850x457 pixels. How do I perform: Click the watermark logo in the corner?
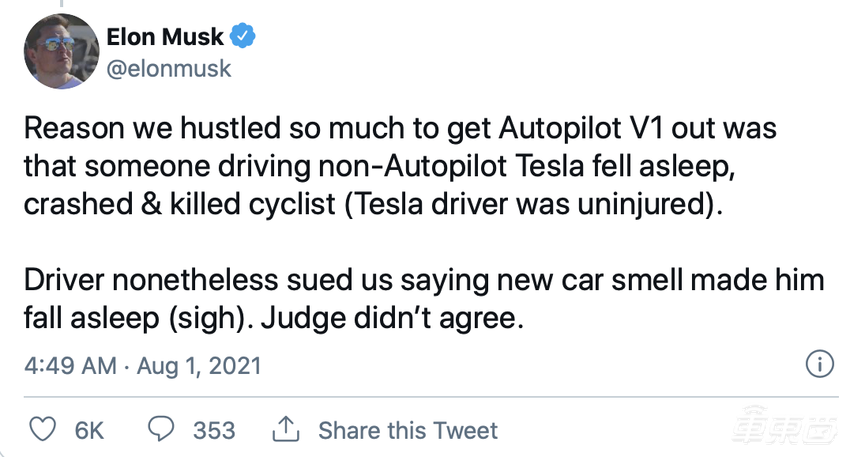pyautogui.click(x=788, y=431)
